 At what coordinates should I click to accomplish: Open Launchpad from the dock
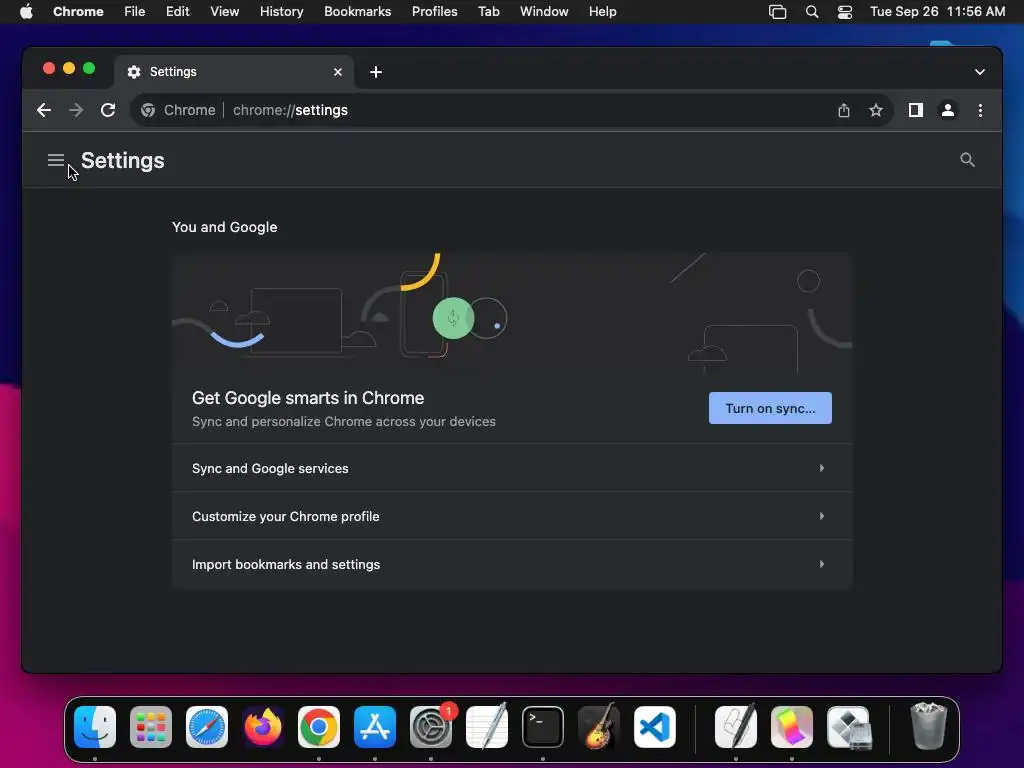(151, 727)
